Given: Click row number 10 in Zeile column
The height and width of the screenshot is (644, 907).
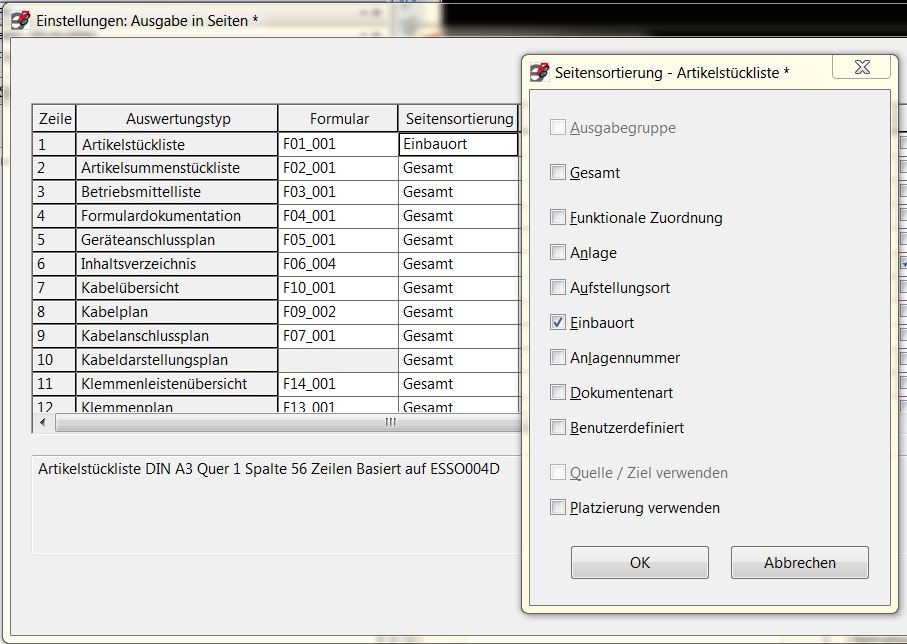Looking at the screenshot, I should 54,360.
